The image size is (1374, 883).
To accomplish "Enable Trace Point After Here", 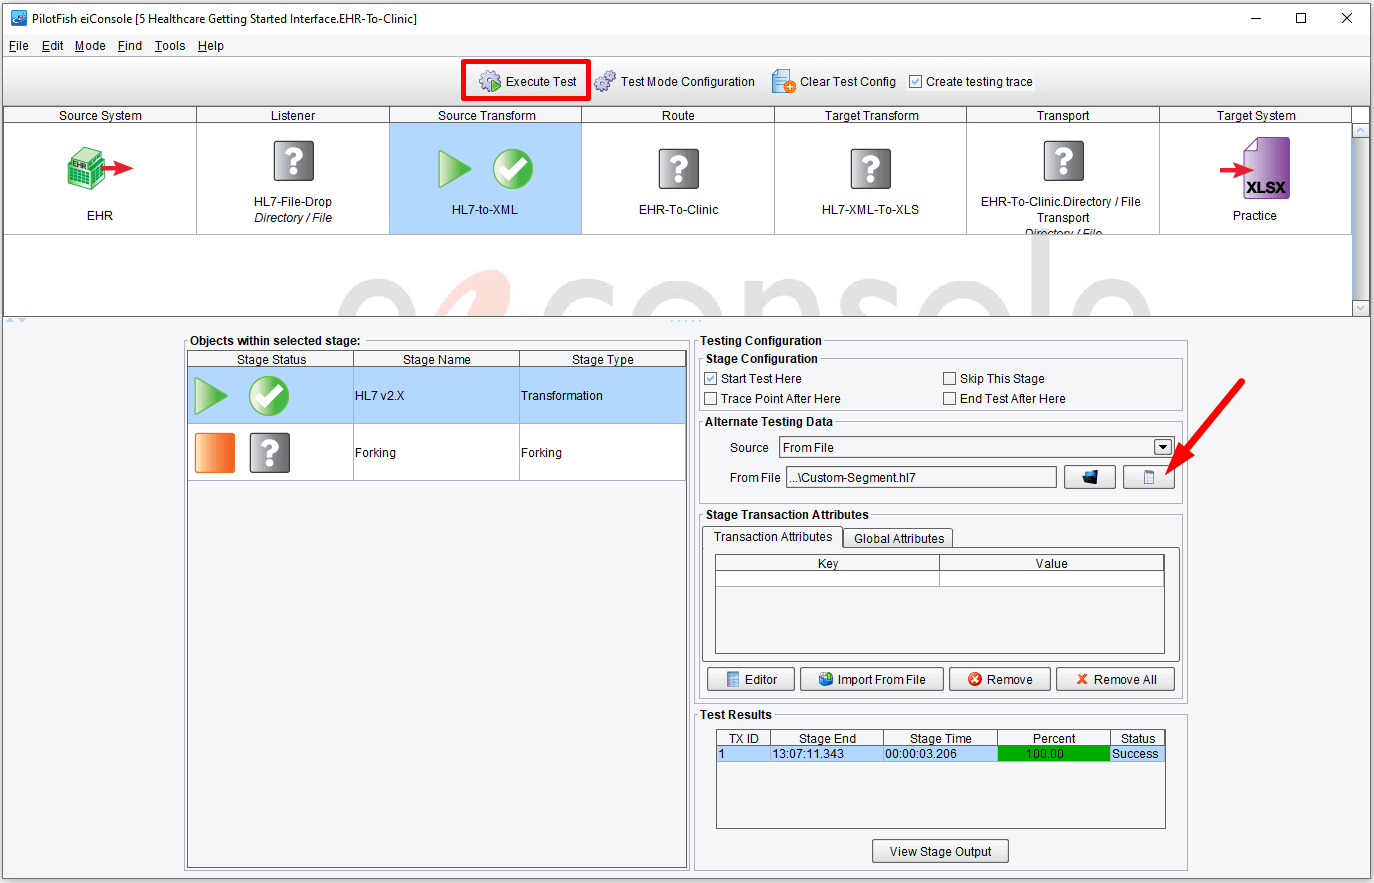I will [x=711, y=399].
